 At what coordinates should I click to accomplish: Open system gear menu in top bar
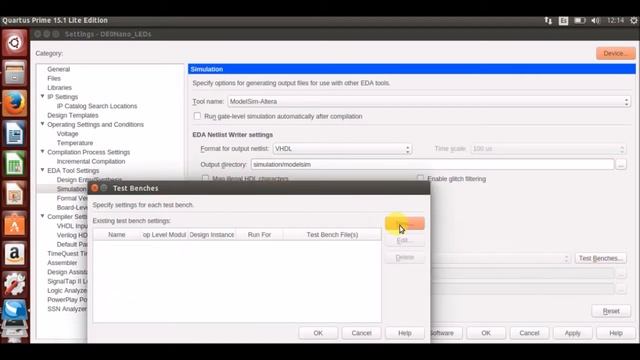tap(634, 20)
